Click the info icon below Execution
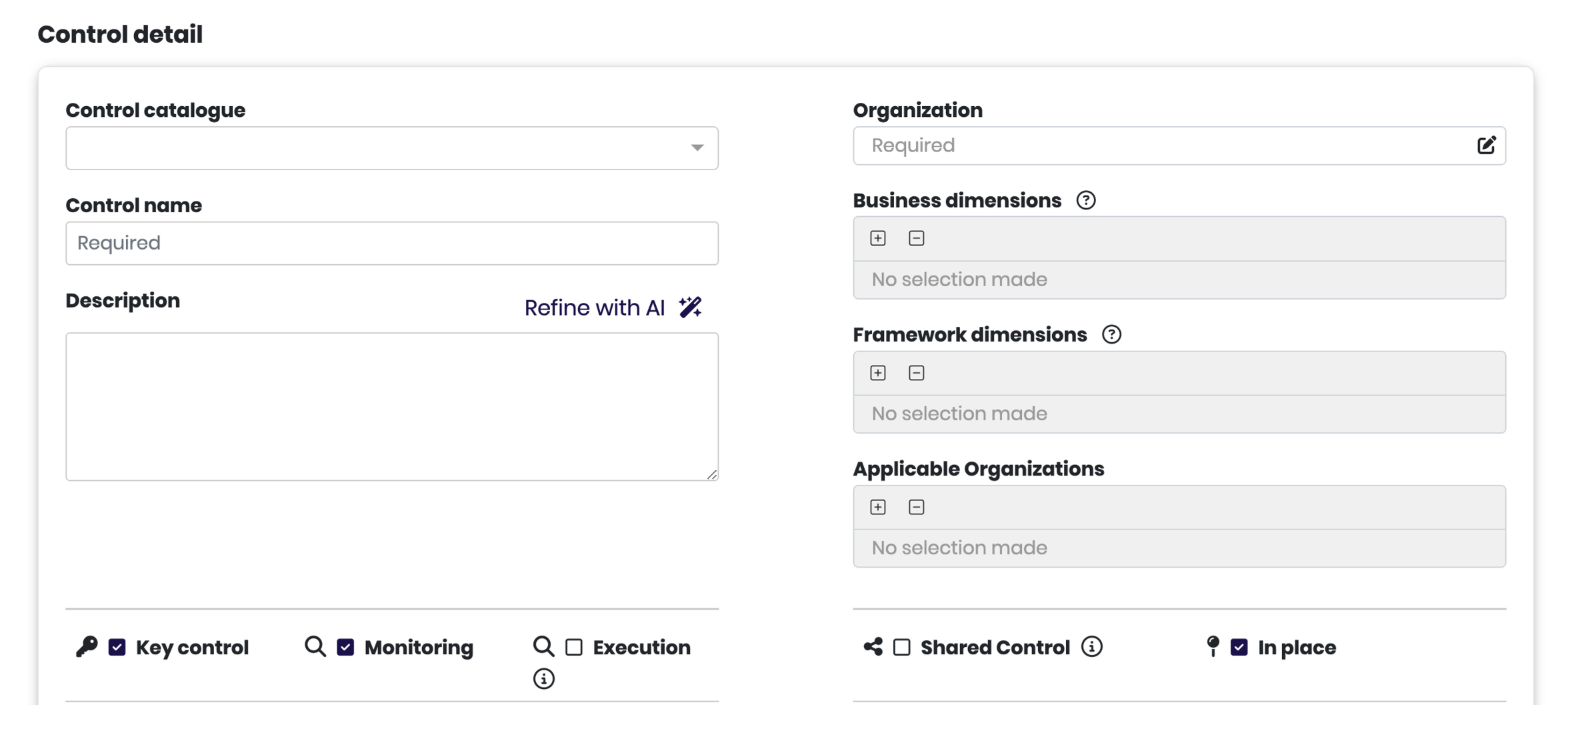The height and width of the screenshot is (734, 1592). click(544, 679)
